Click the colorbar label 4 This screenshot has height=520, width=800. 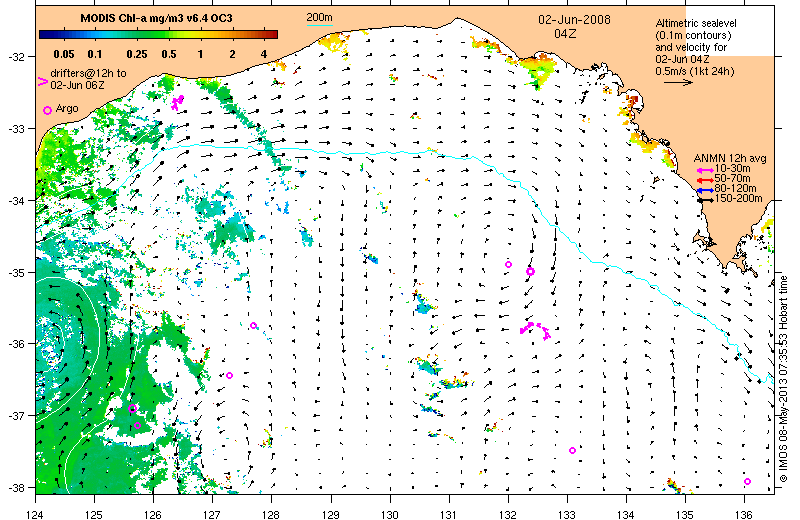tap(264, 54)
